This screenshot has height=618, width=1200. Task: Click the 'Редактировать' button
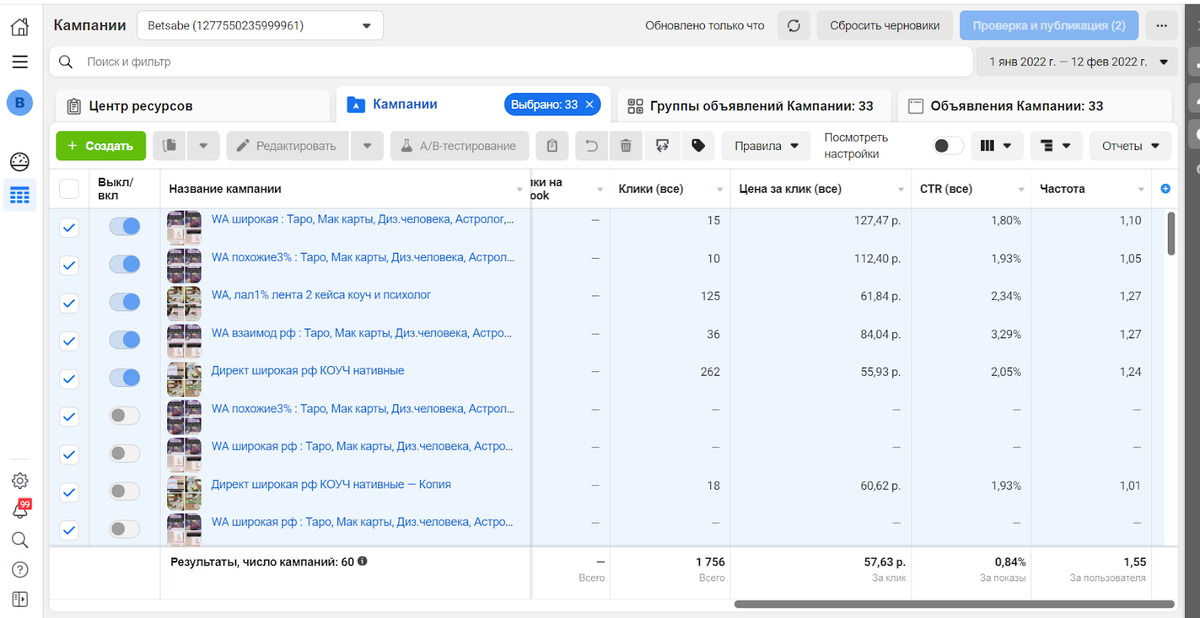288,146
